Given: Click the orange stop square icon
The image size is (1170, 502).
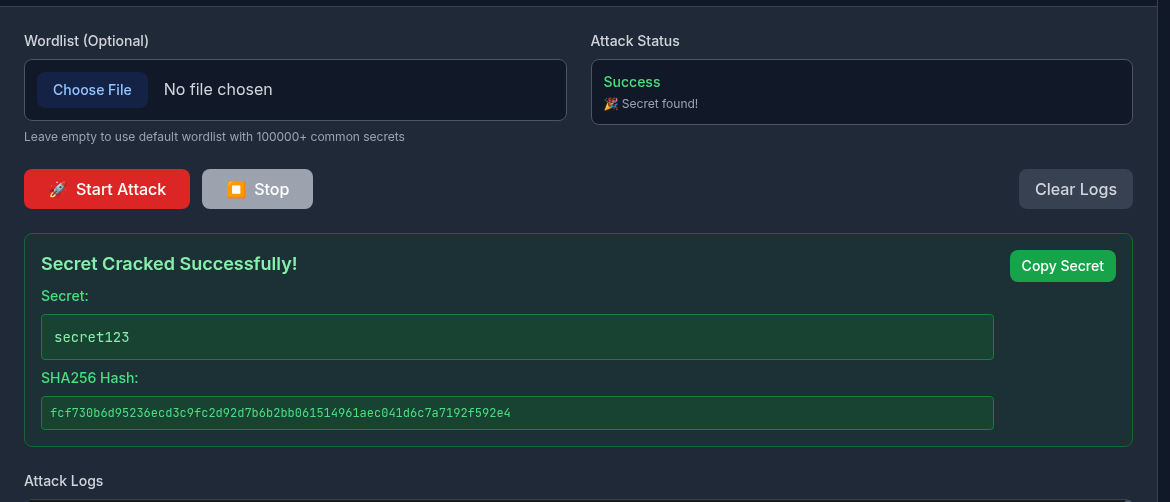Looking at the screenshot, I should pos(236,190).
